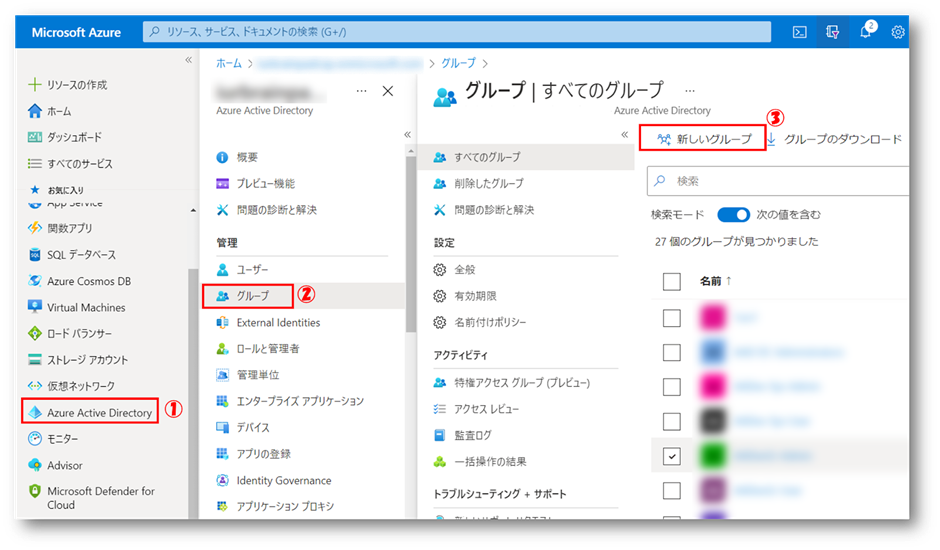Click the Azure Active Directory menu scrollbar

[411, 243]
